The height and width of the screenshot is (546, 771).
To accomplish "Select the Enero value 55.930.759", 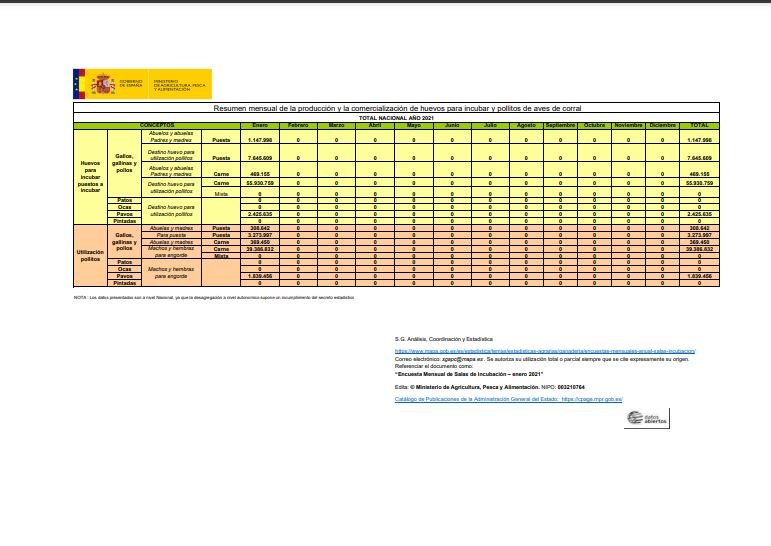I will coord(259,184).
